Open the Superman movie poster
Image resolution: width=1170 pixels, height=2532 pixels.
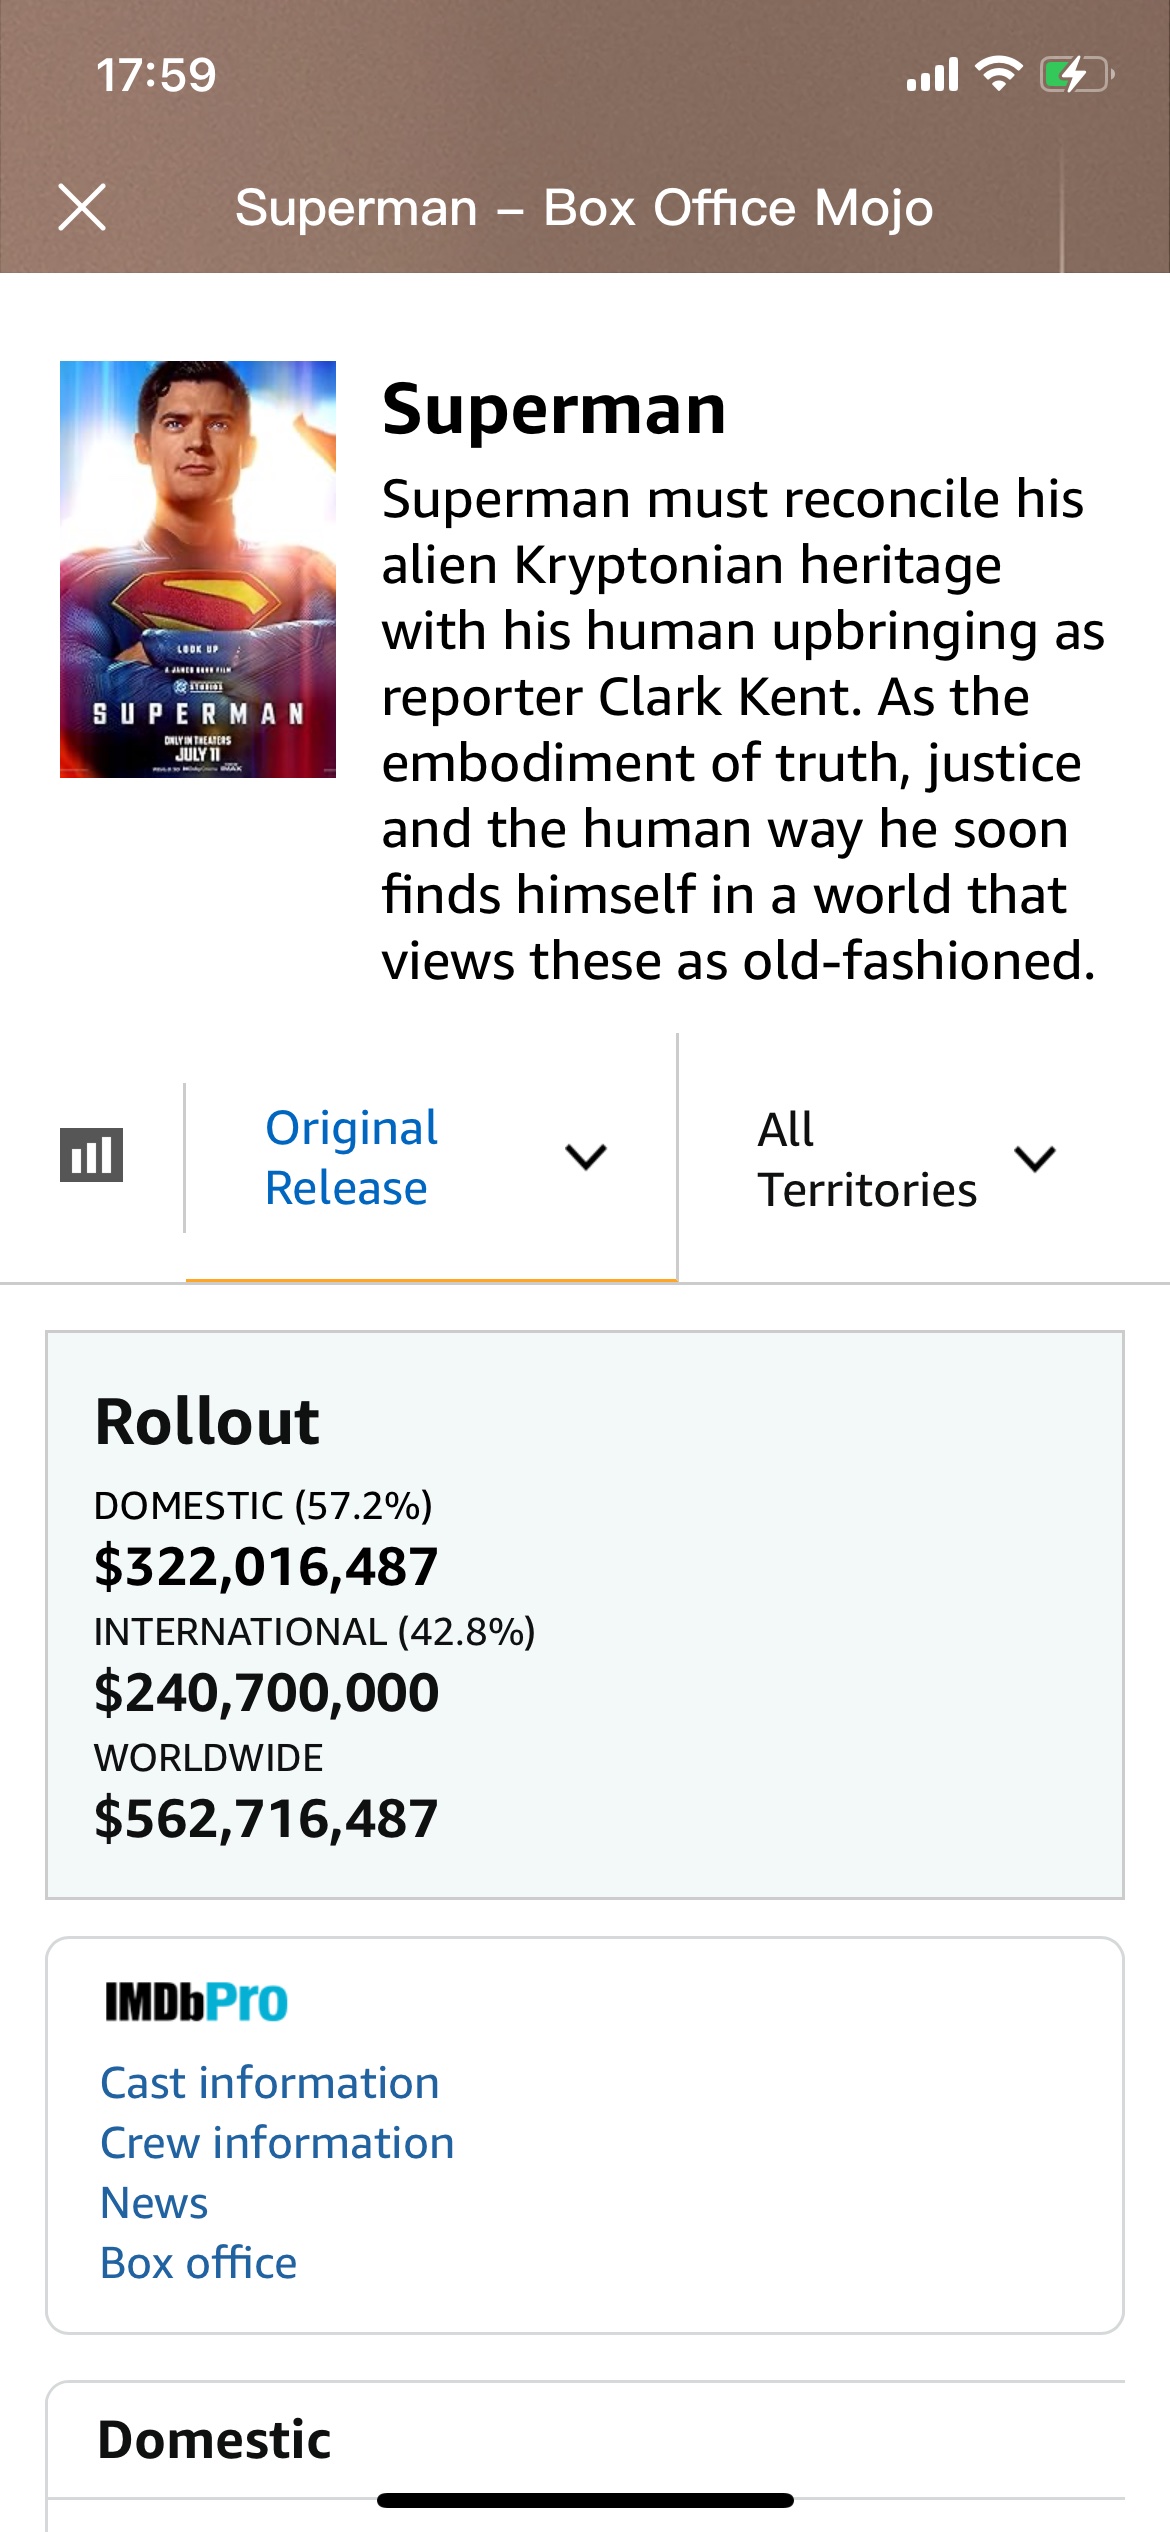[198, 569]
